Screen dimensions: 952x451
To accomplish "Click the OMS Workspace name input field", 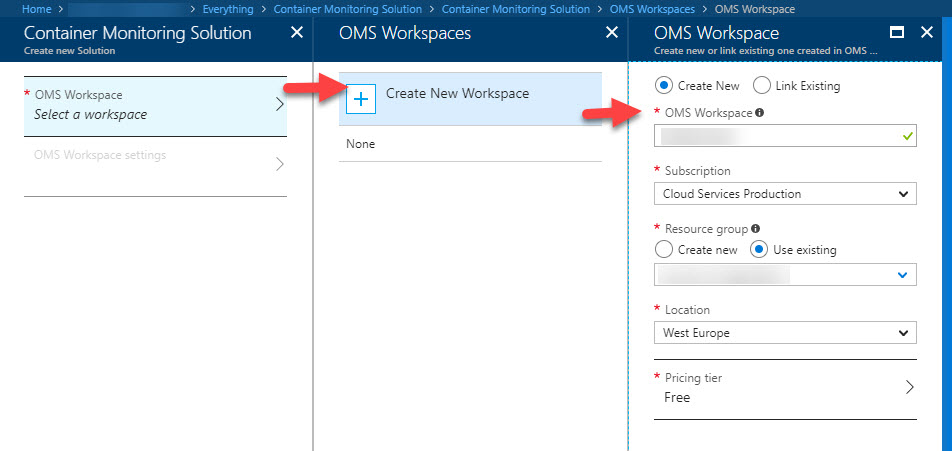I will 785,137.
